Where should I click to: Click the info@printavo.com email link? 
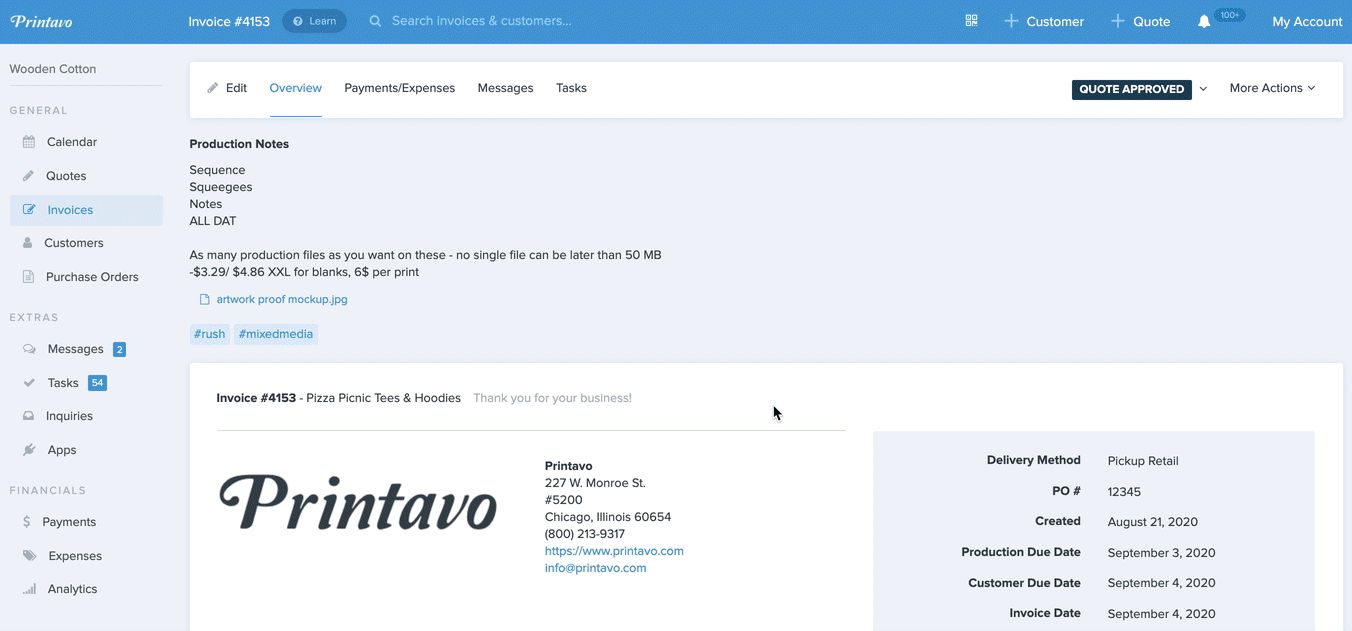(595, 568)
